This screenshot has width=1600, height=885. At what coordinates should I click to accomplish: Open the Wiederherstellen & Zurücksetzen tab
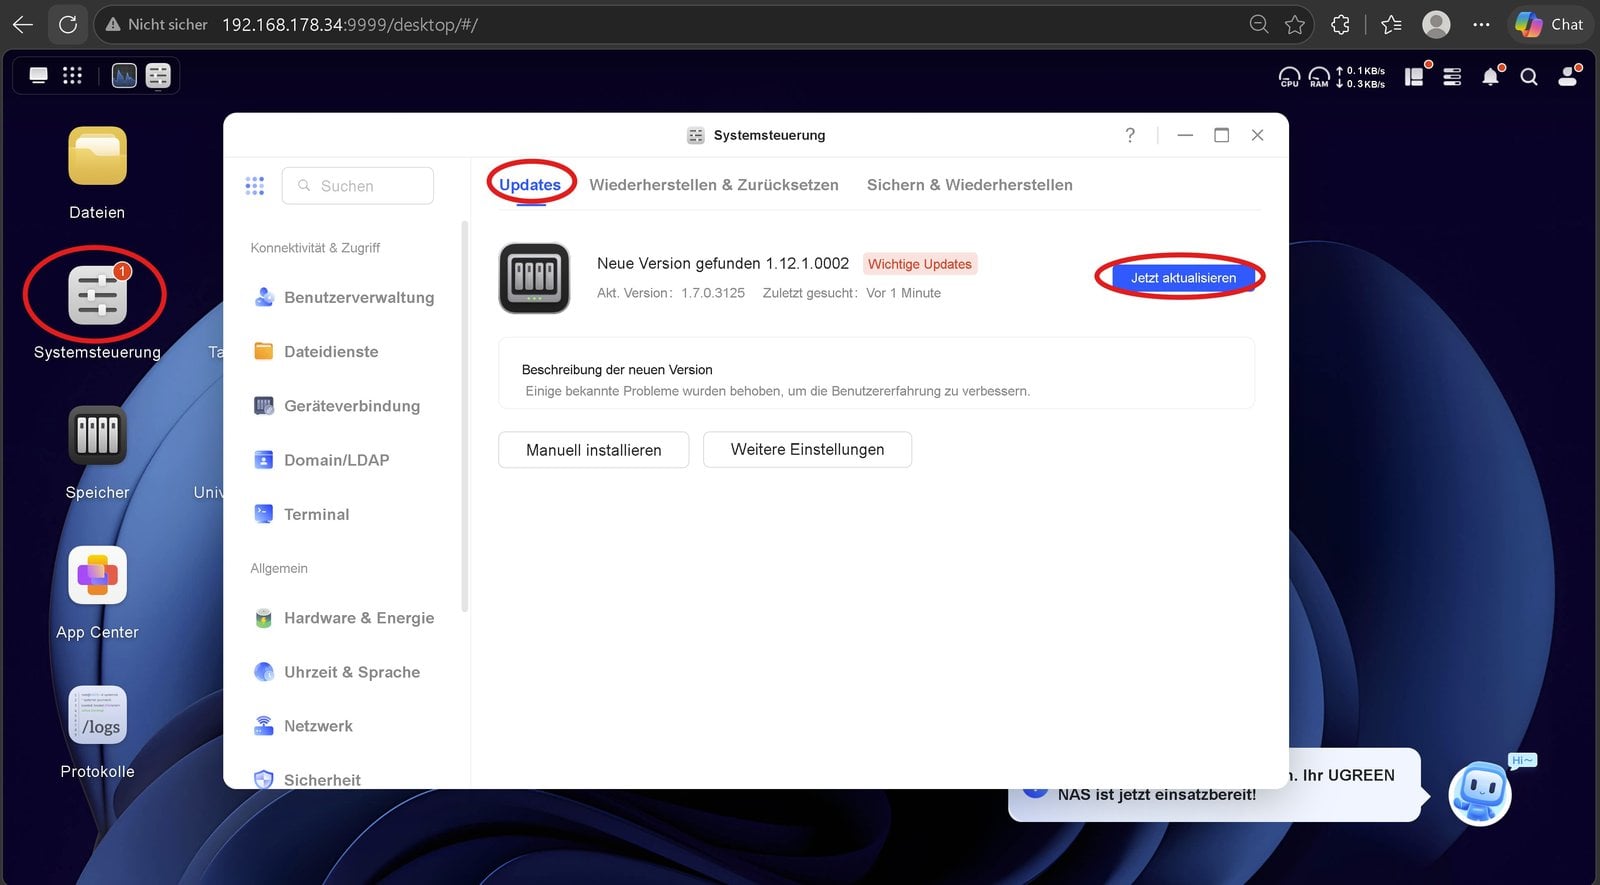tap(714, 185)
